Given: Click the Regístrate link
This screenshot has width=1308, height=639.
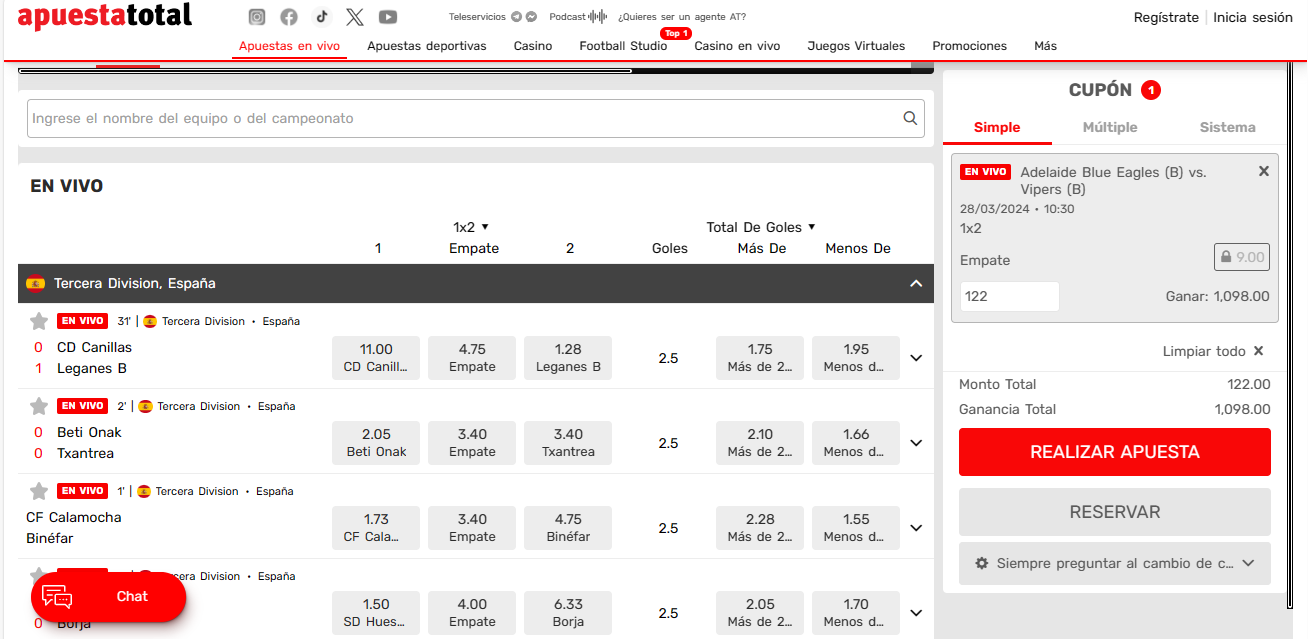Looking at the screenshot, I should click(x=1166, y=17).
